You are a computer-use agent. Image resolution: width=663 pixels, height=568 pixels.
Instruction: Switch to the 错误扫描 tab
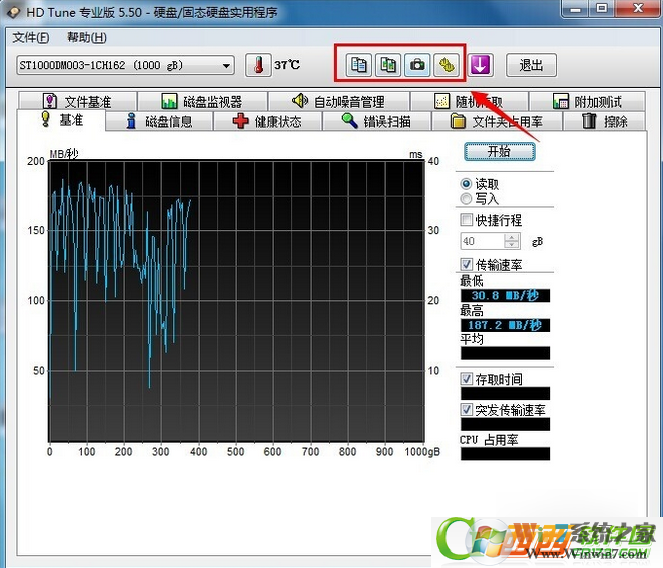374,121
